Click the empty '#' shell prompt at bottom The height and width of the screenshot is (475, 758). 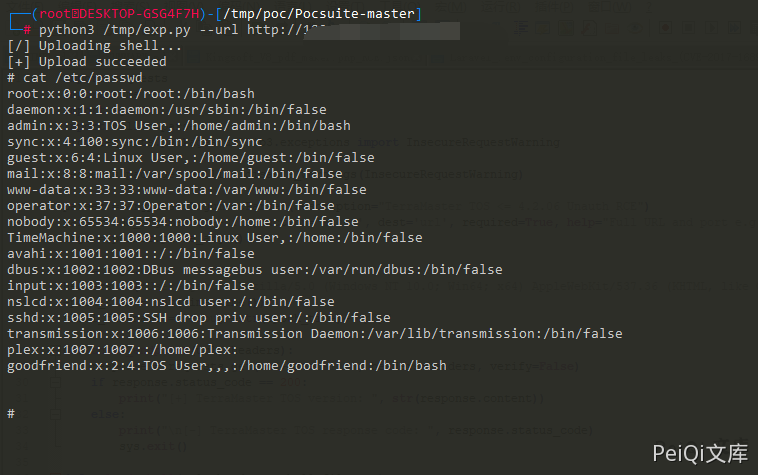[x=11, y=414]
